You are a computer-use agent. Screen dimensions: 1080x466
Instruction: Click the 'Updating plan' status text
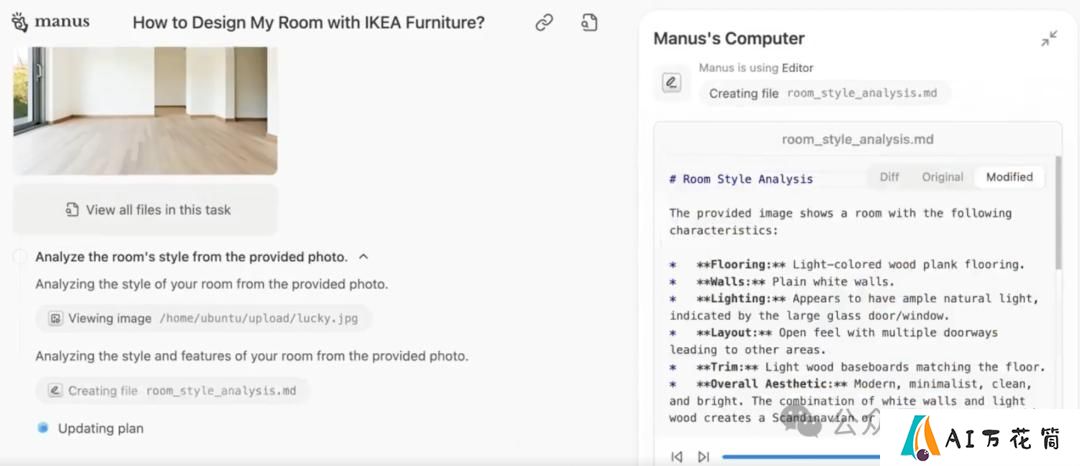click(101, 428)
